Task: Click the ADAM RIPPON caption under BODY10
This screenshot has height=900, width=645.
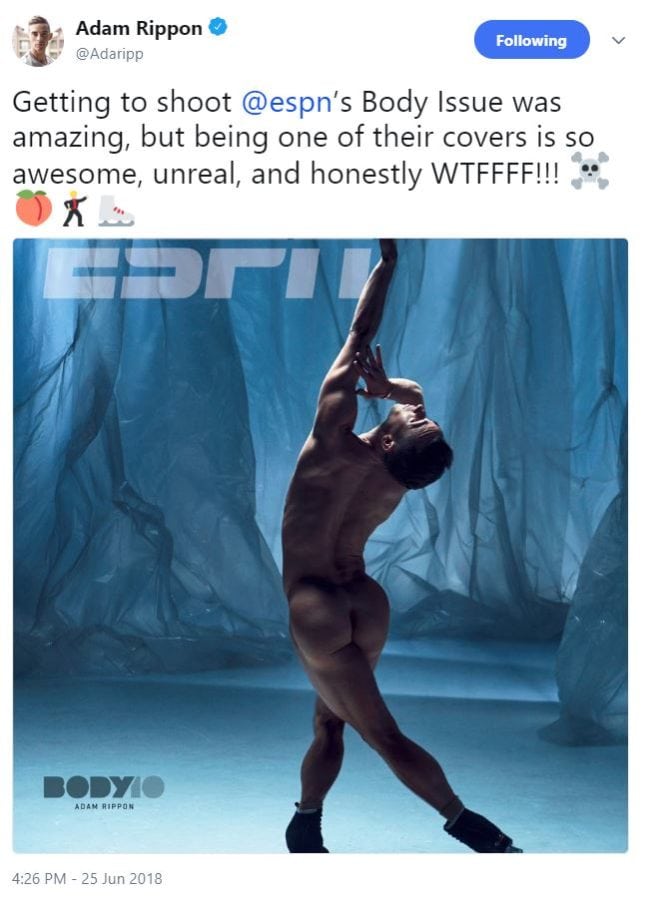Action: pos(104,806)
